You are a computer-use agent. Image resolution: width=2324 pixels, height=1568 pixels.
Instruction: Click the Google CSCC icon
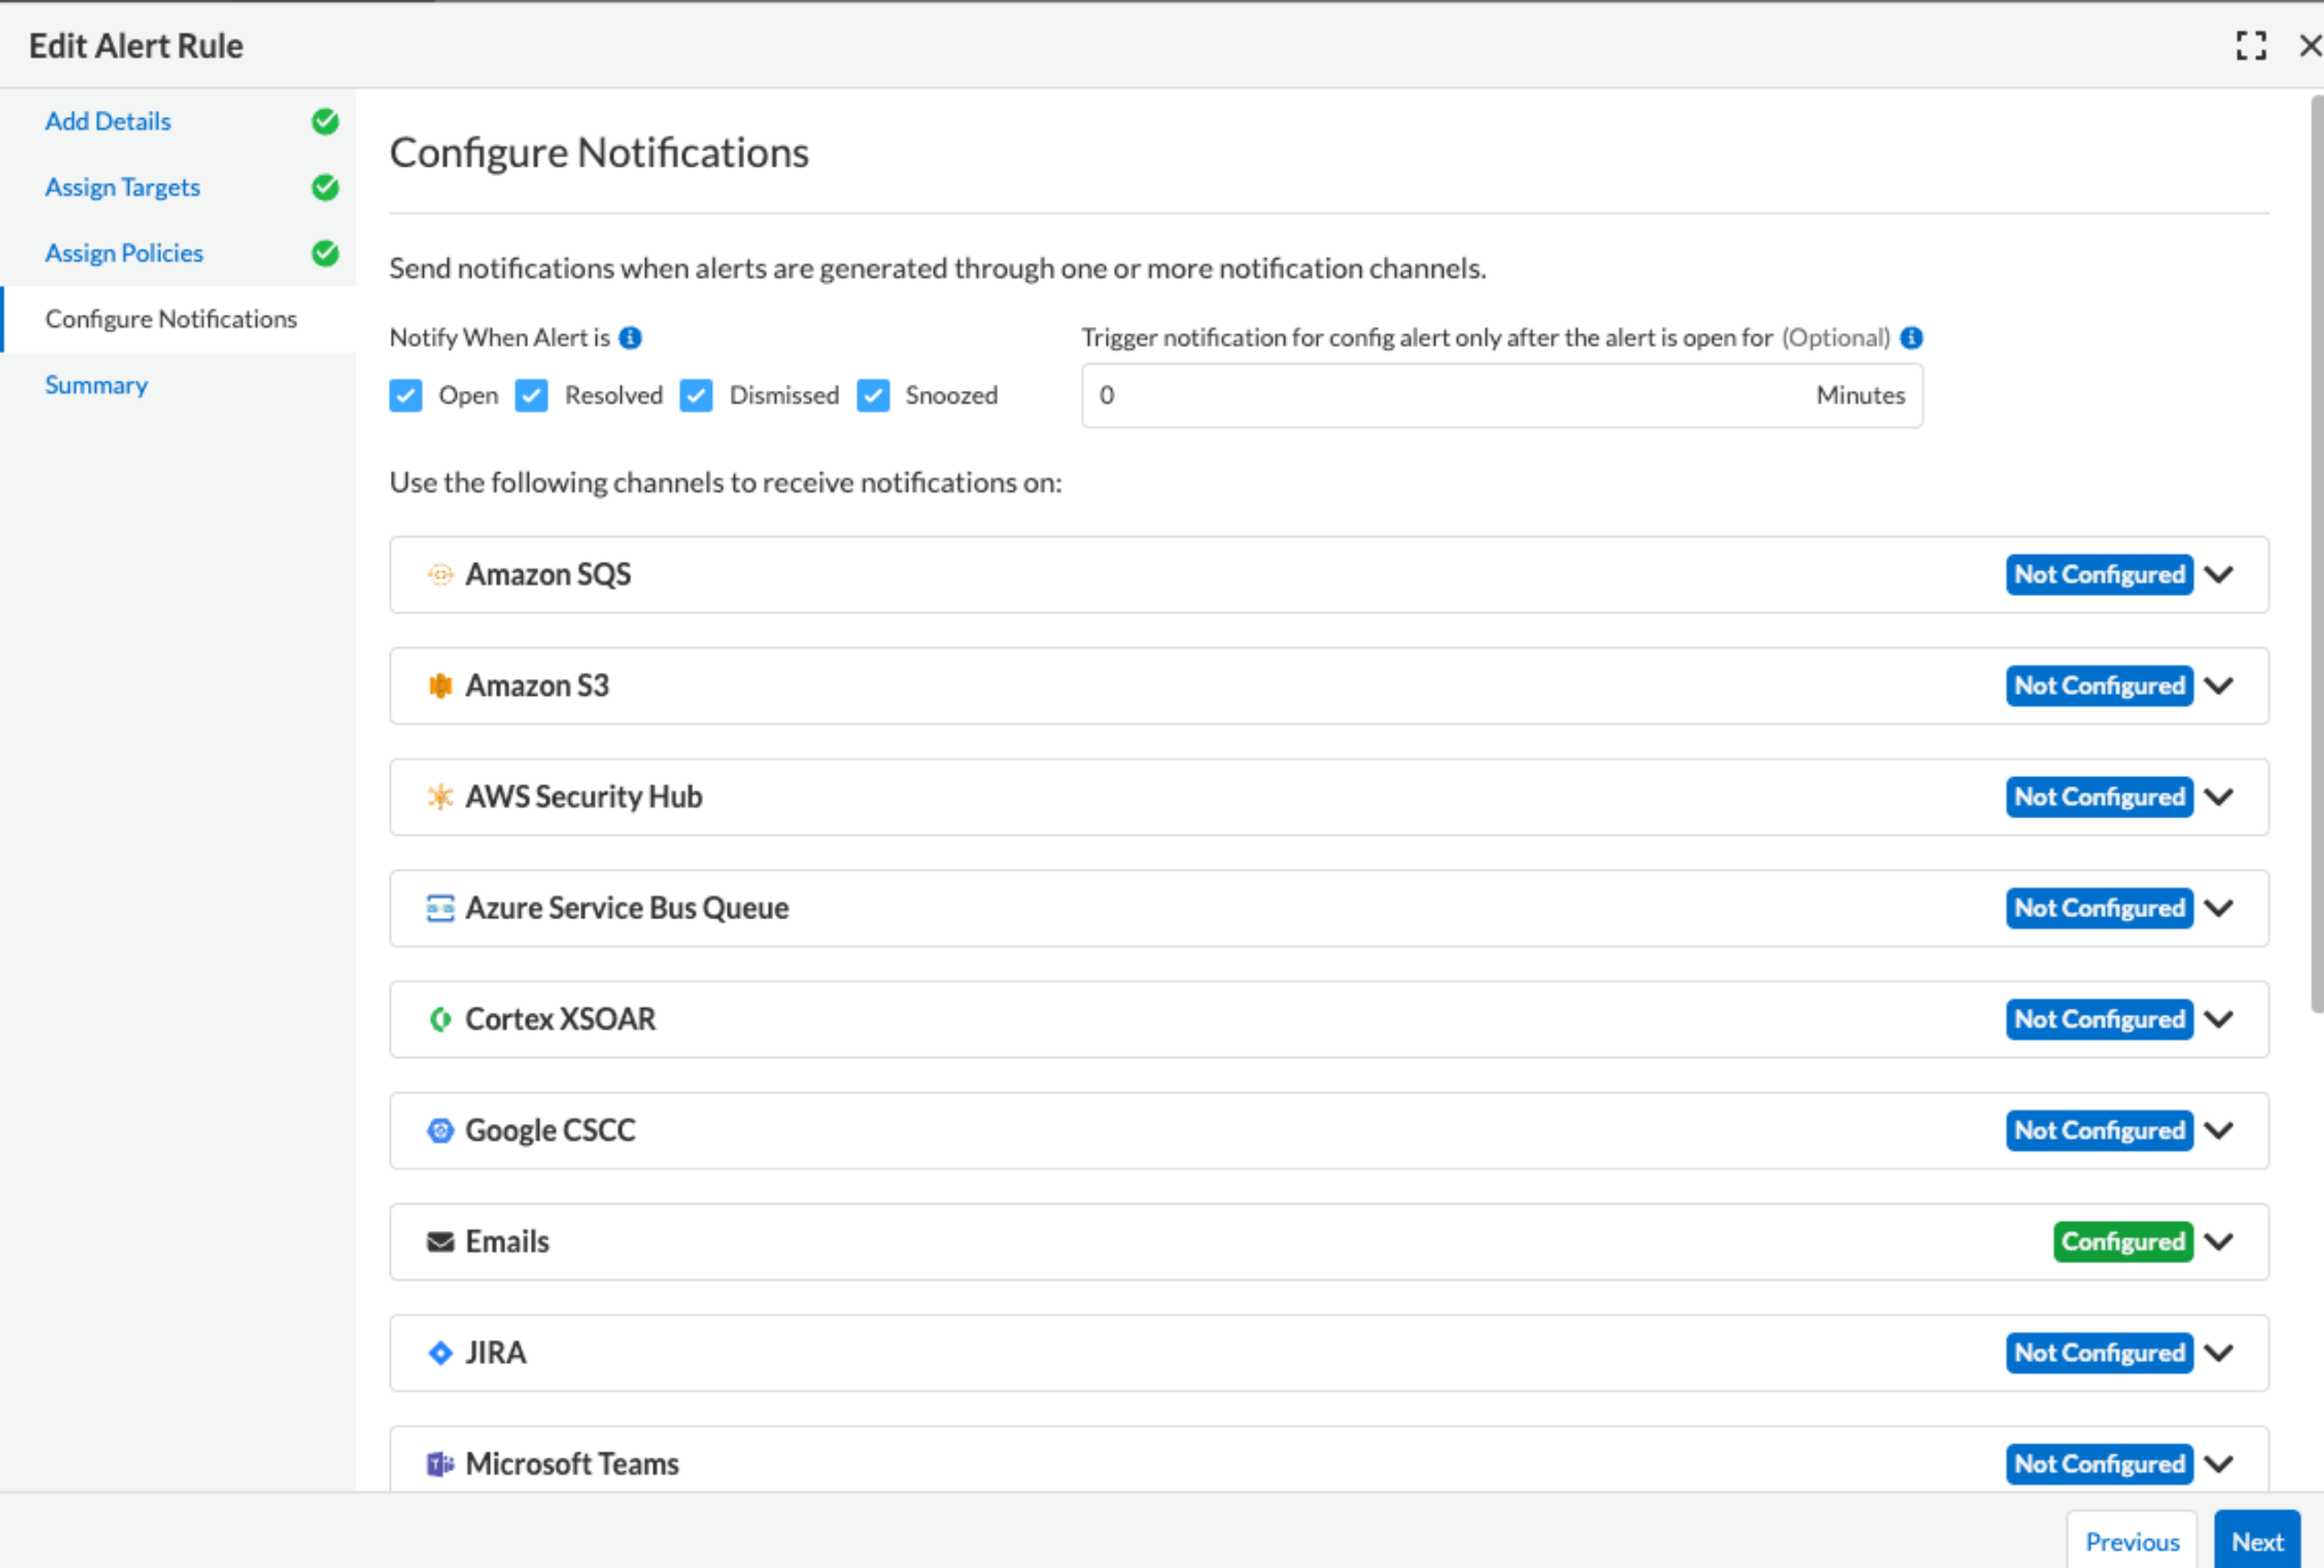tap(440, 1130)
